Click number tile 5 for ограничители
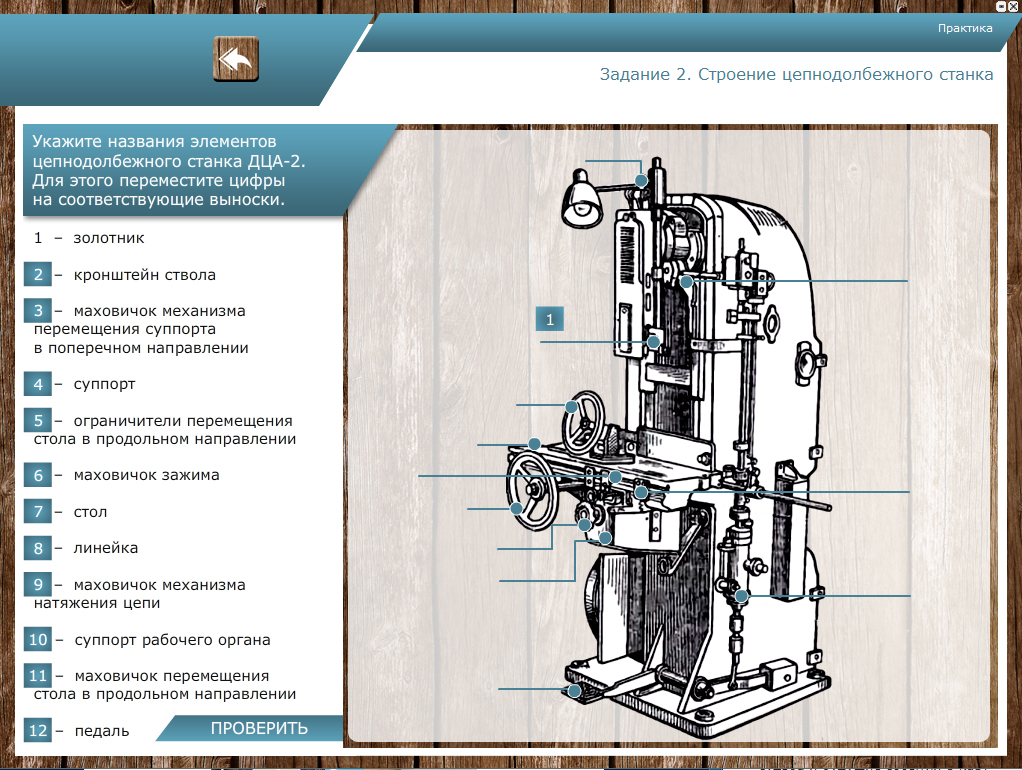The height and width of the screenshot is (770, 1022). click(38, 421)
